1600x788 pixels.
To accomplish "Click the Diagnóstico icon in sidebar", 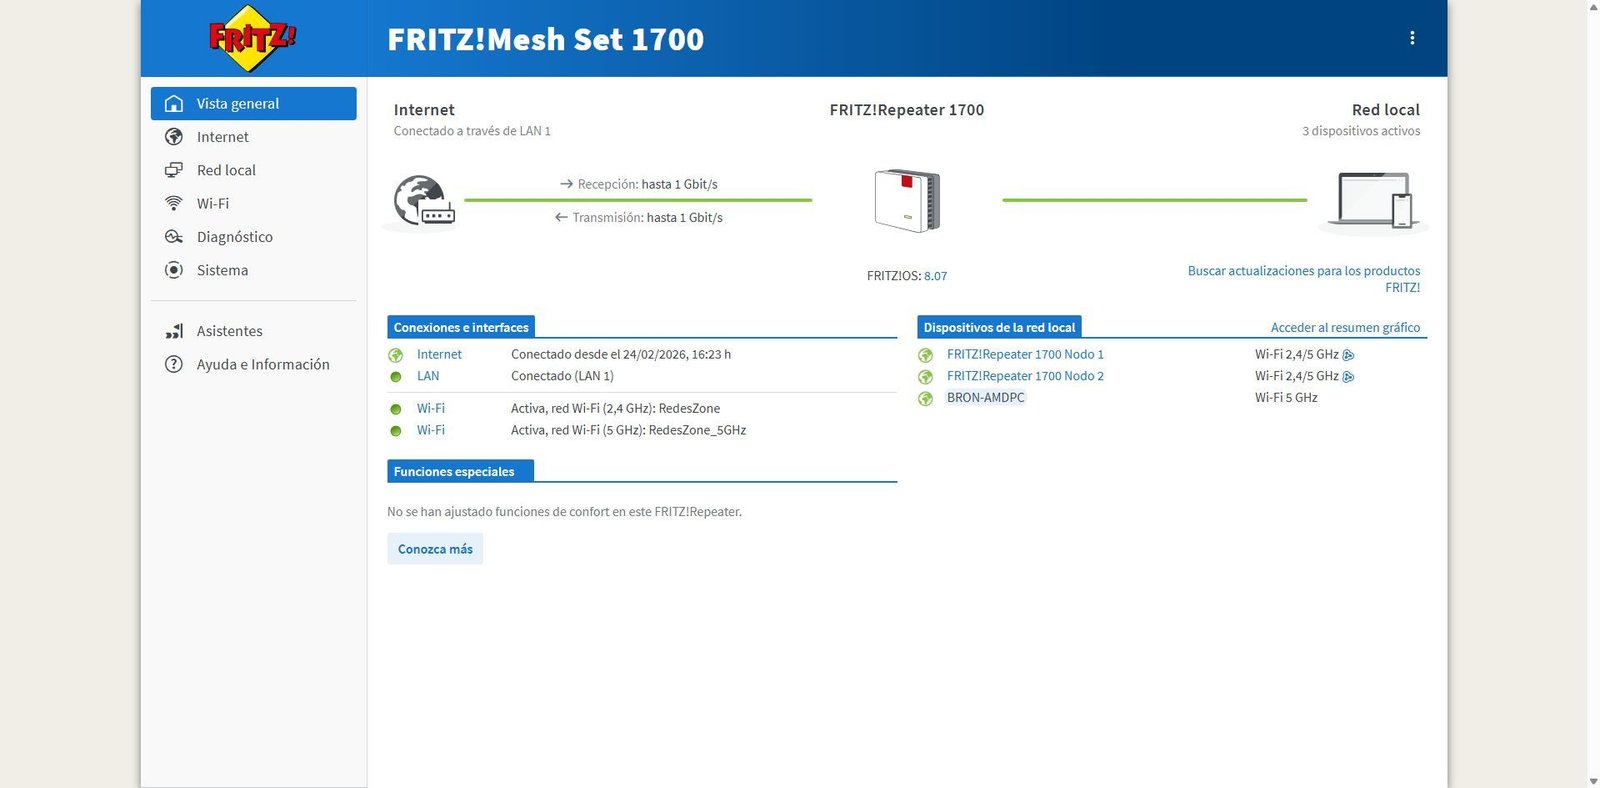I will [174, 237].
